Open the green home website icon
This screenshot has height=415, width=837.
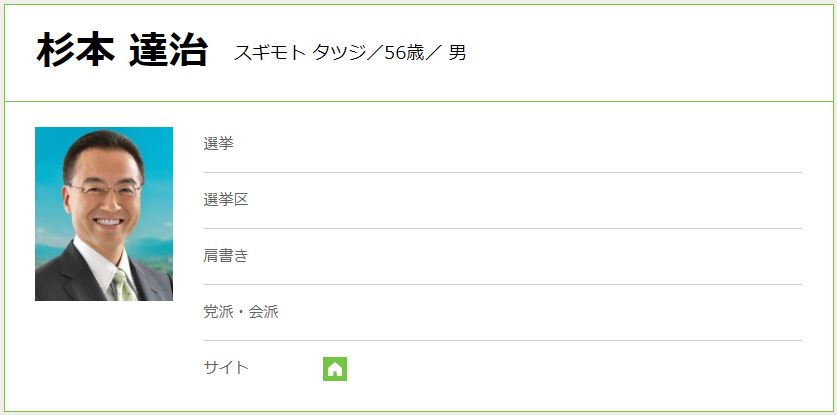tap(335, 369)
